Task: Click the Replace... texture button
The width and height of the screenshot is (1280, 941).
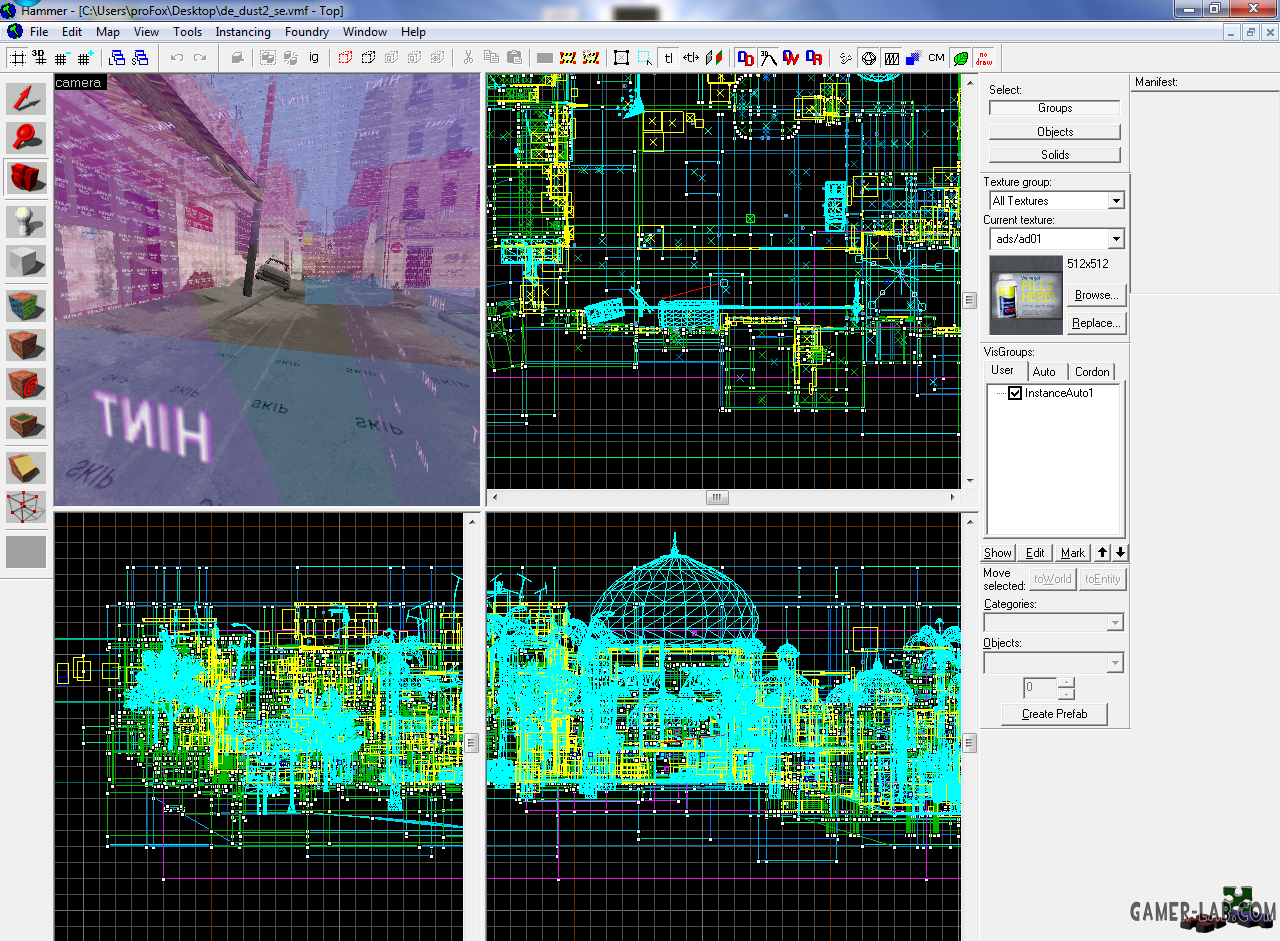Action: 1096,323
